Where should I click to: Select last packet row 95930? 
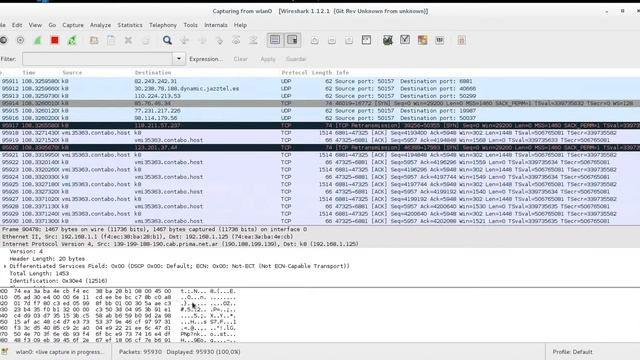click(320, 221)
